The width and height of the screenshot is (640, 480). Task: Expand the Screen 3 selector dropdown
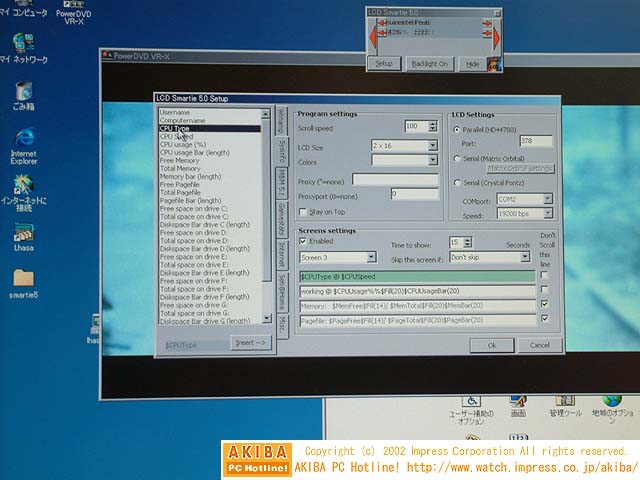pos(371,258)
